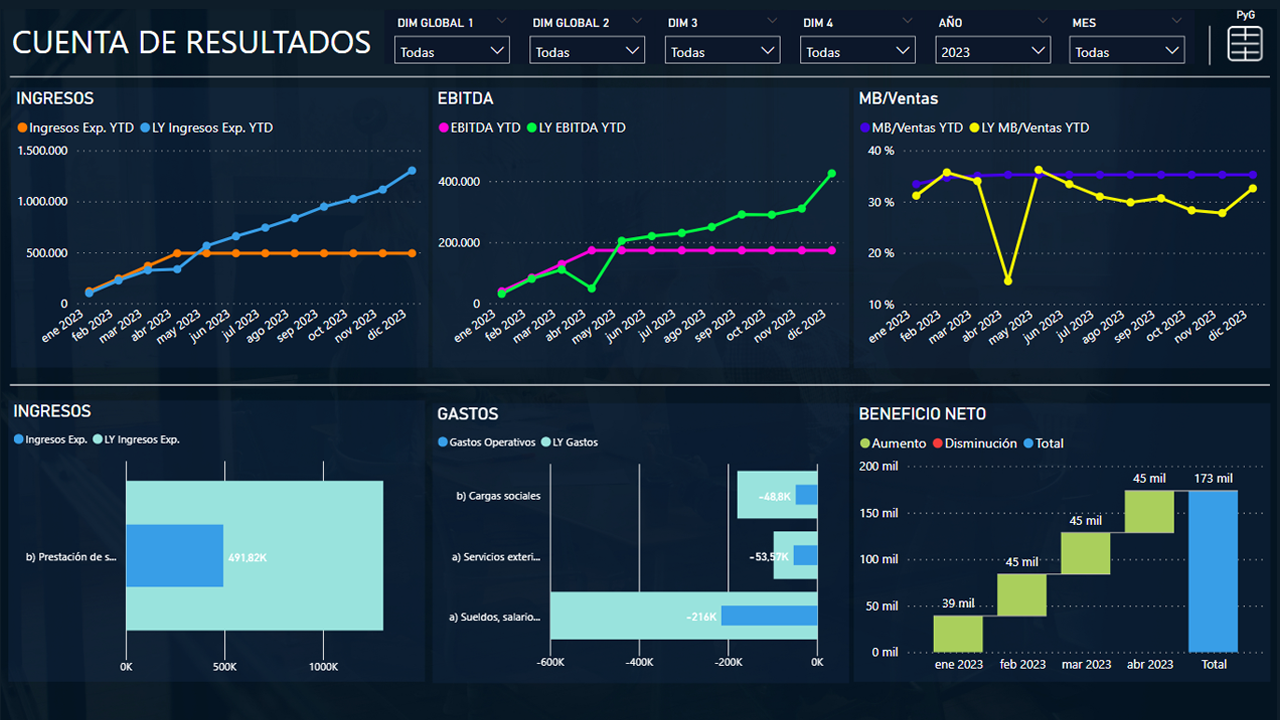Select the Disminución legend item
The height and width of the screenshot is (720, 1280).
[980, 443]
